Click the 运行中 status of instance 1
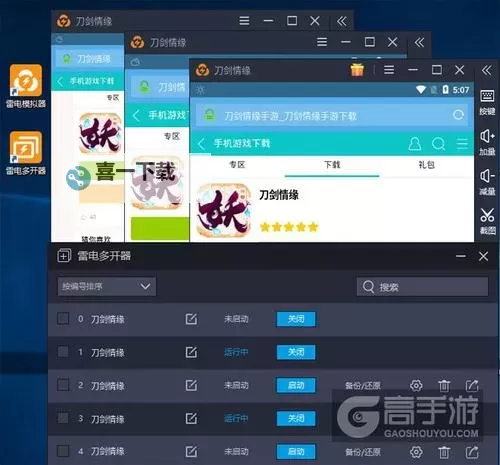Image resolution: width=500 pixels, height=465 pixels. tap(236, 352)
